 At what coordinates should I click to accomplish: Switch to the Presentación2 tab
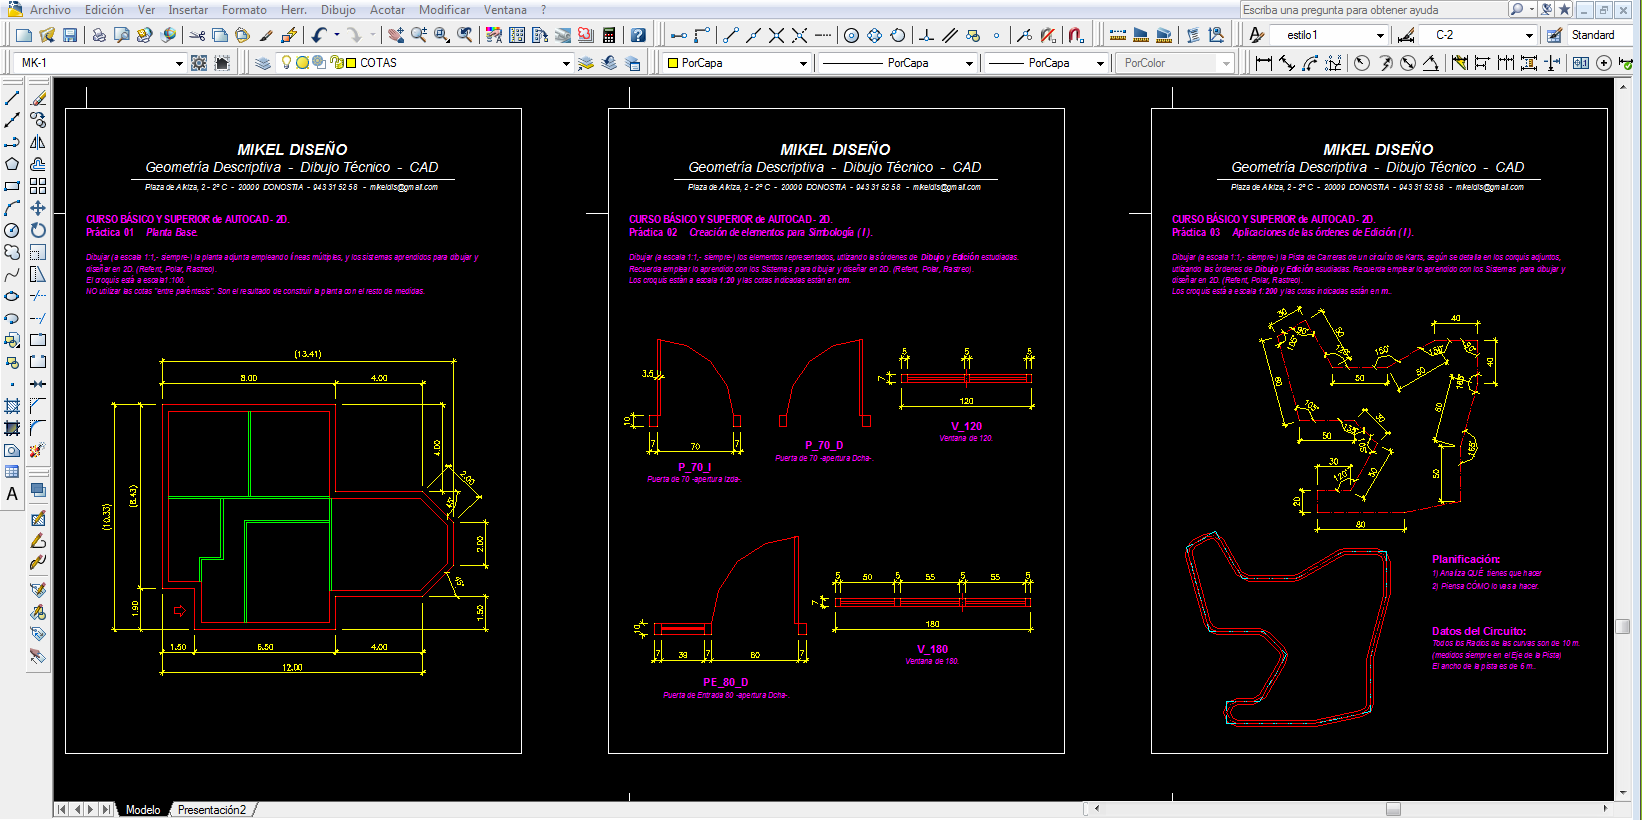point(212,810)
